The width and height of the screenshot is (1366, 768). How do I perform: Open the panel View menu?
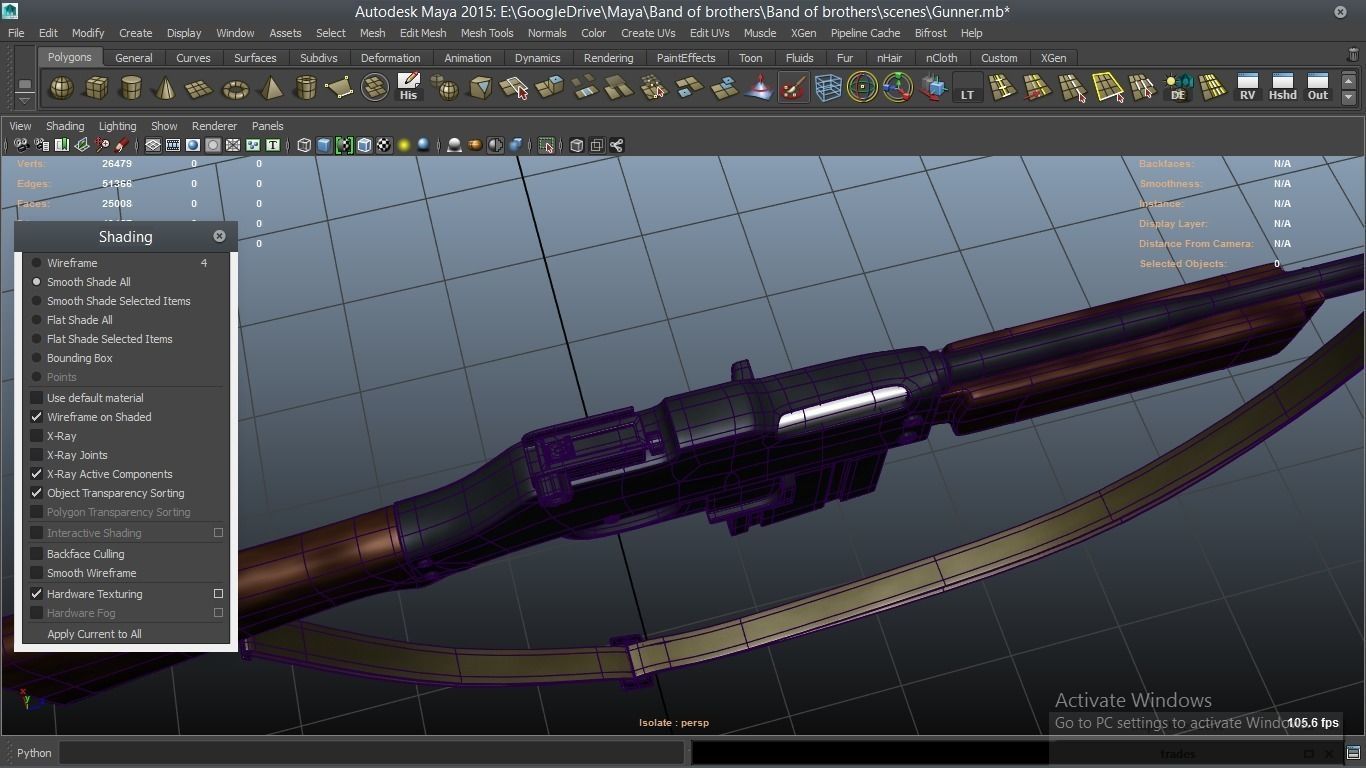(20, 126)
